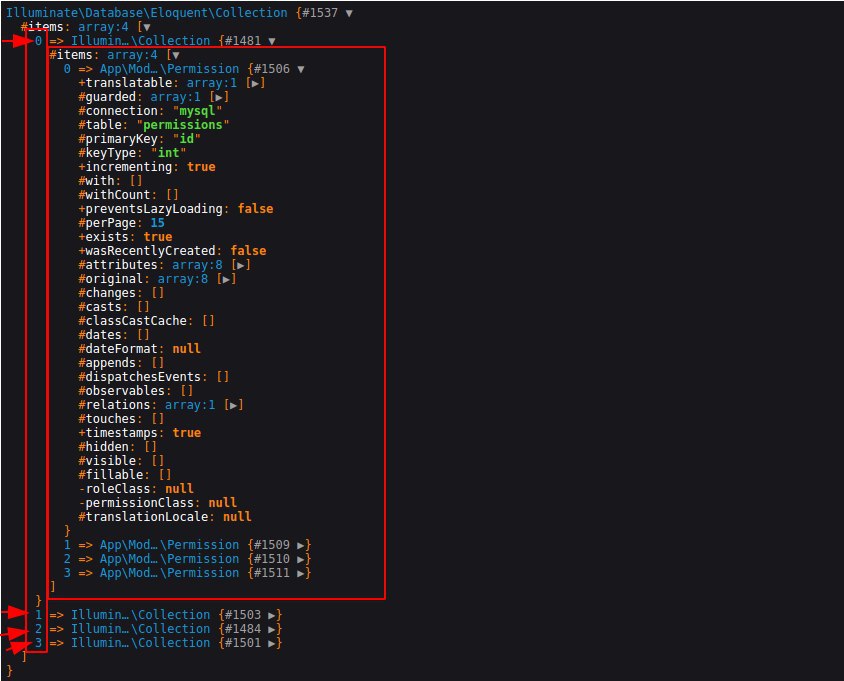Collapse the top-level items array:4
The width and height of the screenshot is (844, 681).
point(147,27)
